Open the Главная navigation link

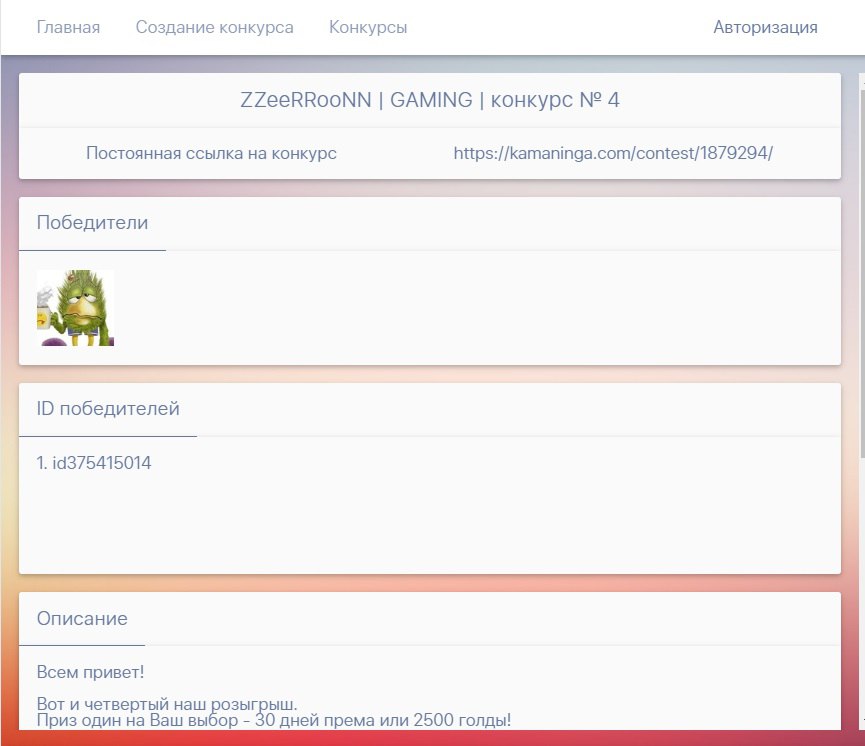tap(68, 27)
